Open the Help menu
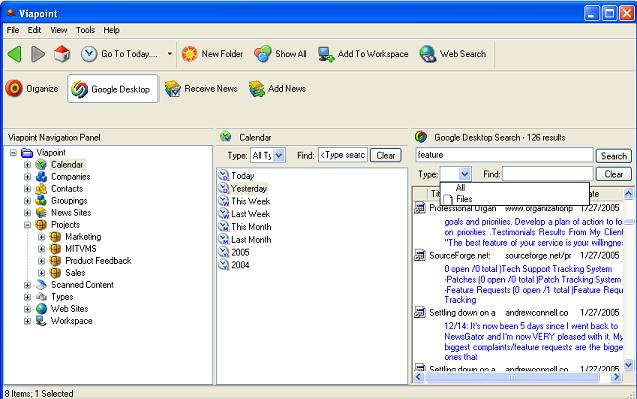The height and width of the screenshot is (399, 637). click(x=111, y=30)
